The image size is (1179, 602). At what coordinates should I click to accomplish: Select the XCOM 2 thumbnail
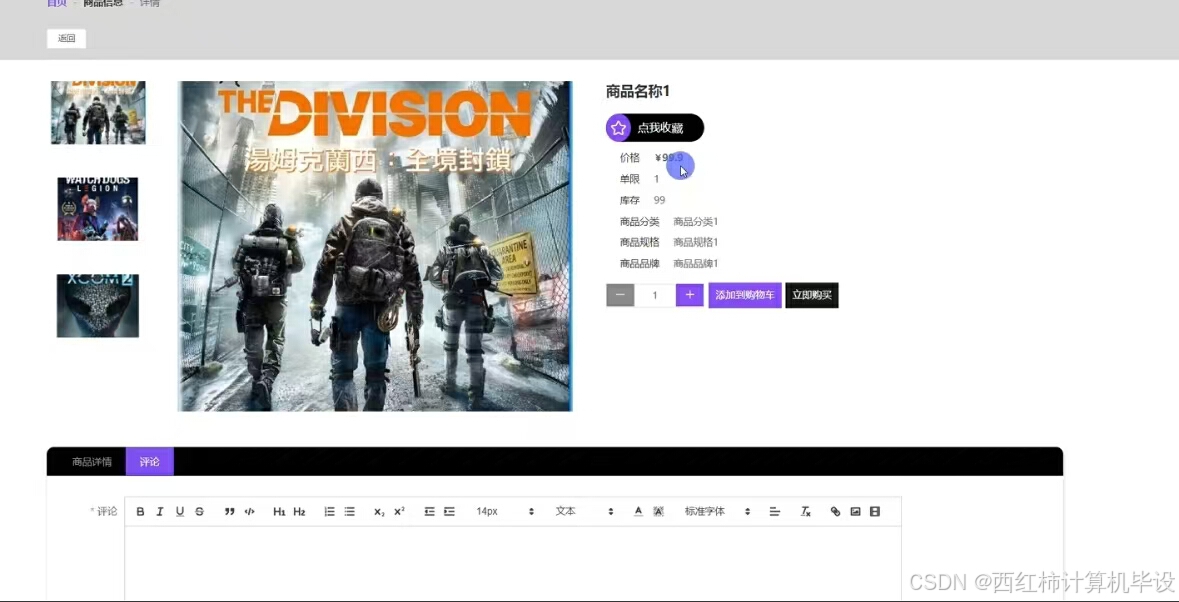coord(98,306)
